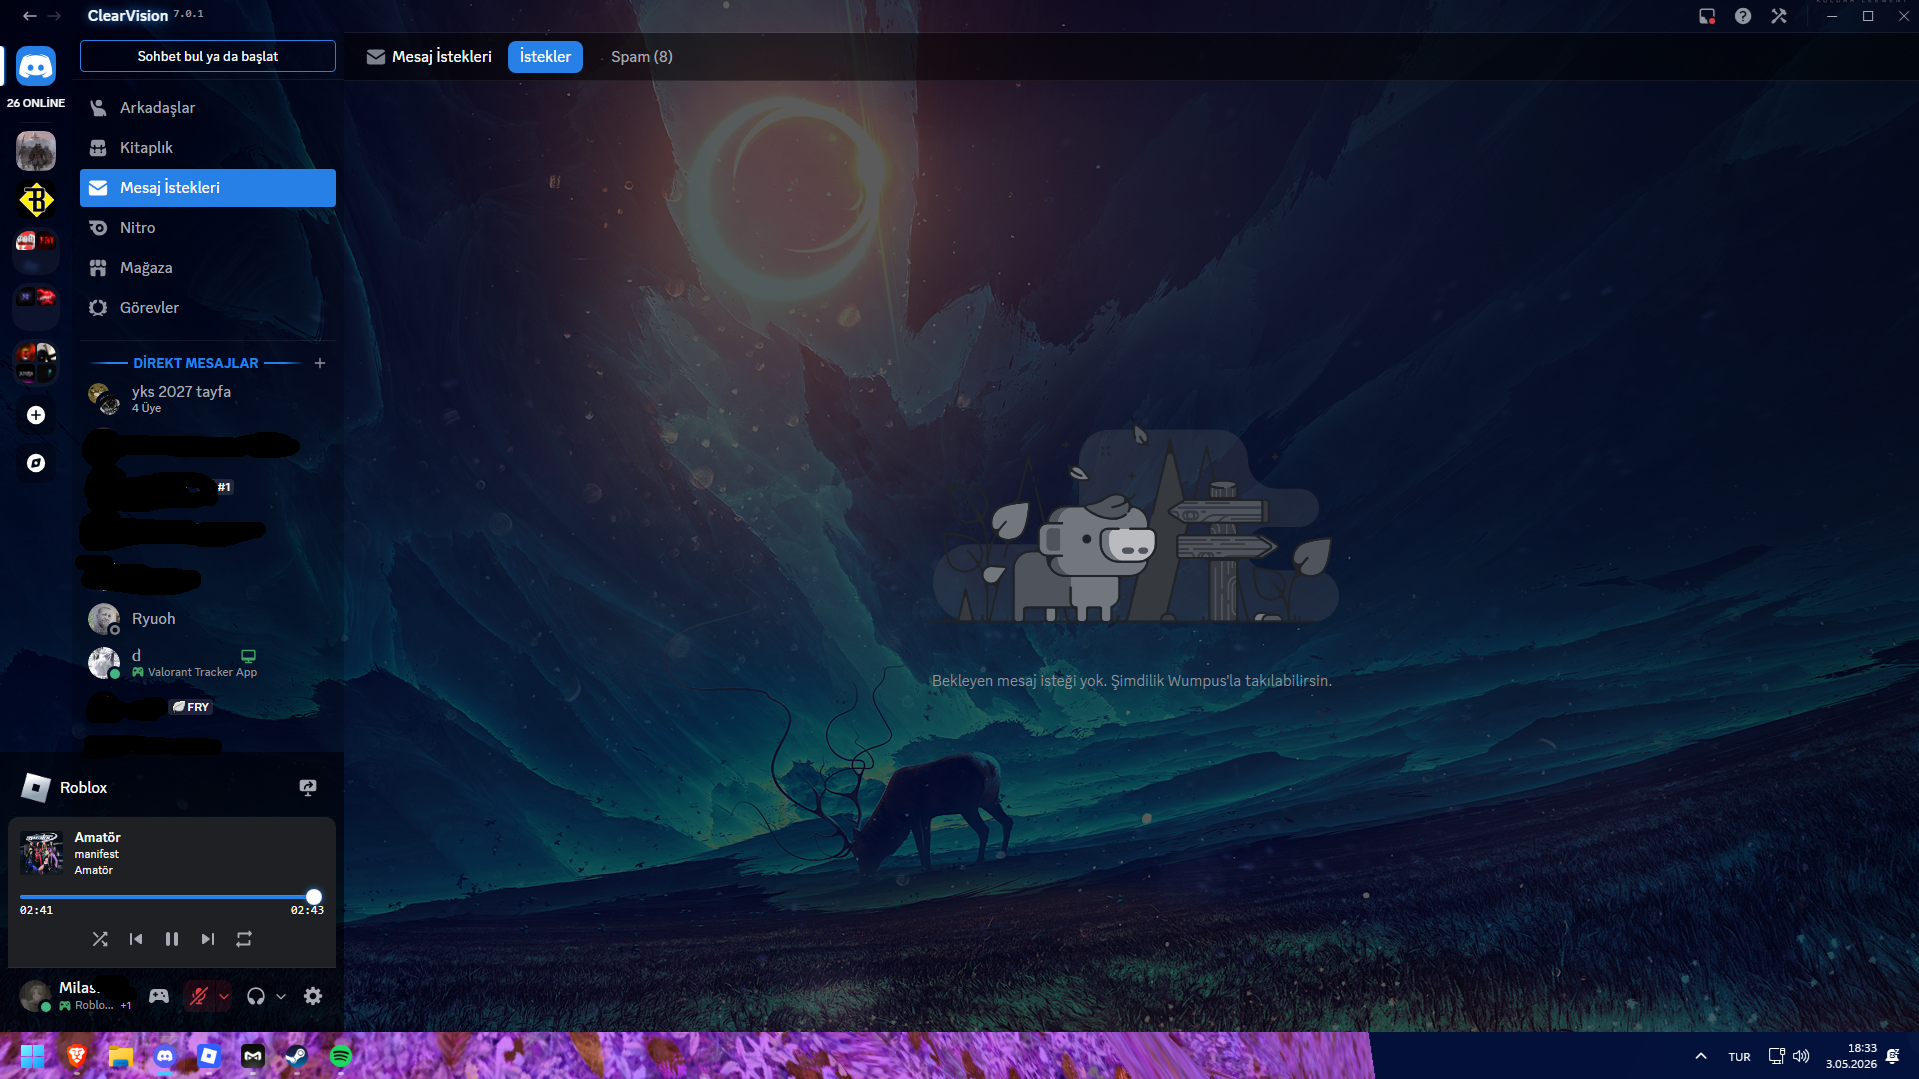This screenshot has height=1079, width=1919.
Task: Click the manifest artist name
Action: coord(96,854)
